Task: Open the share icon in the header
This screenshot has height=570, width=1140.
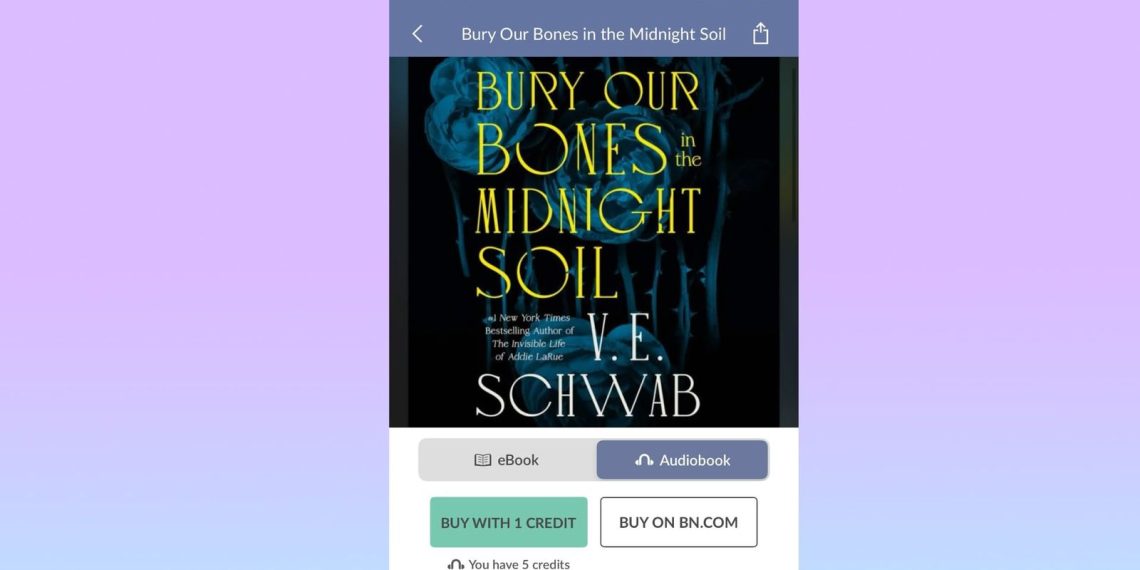Action: pos(760,33)
